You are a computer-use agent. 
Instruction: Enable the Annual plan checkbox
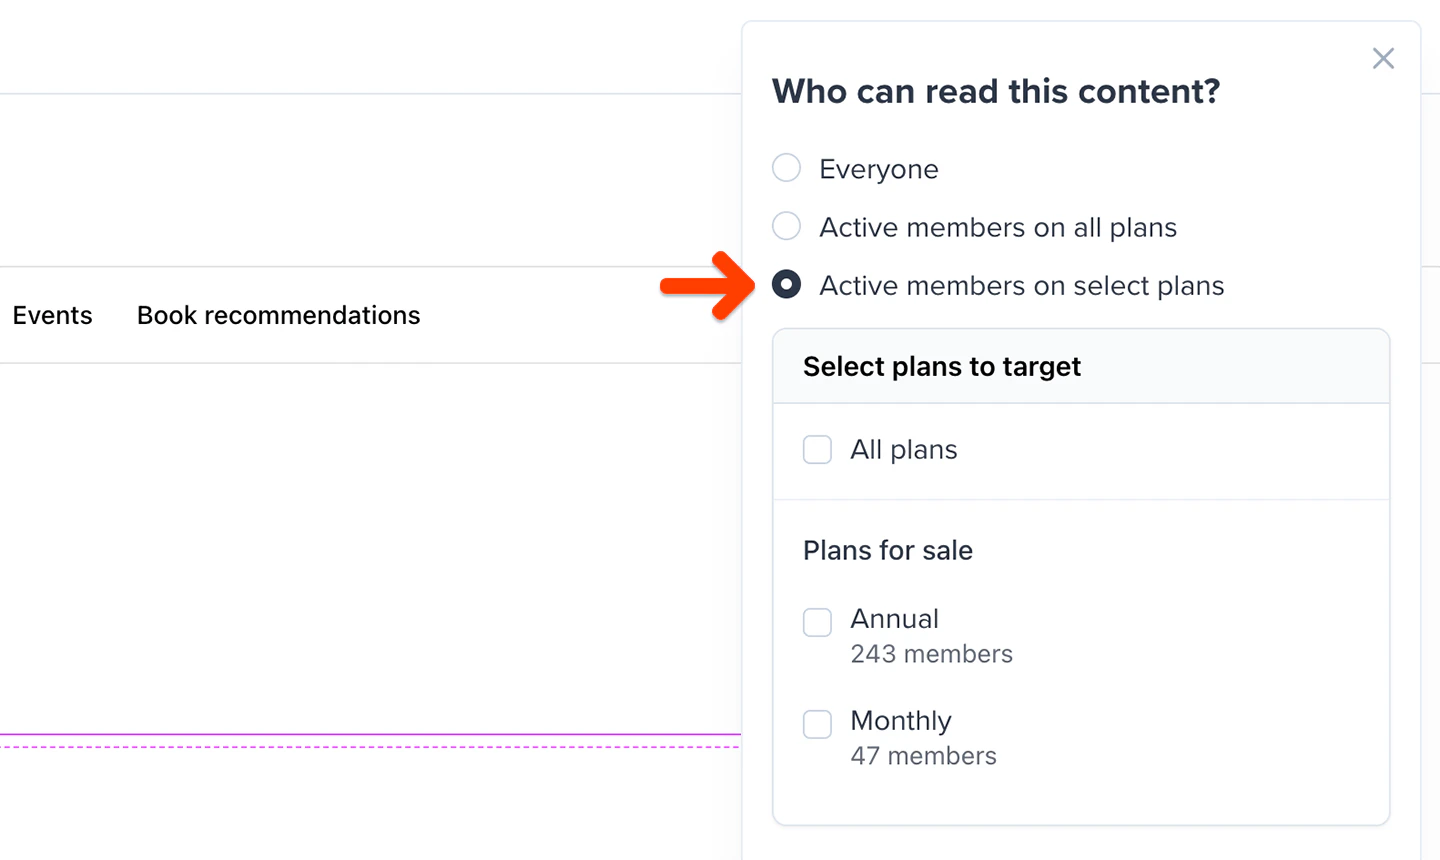point(817,622)
